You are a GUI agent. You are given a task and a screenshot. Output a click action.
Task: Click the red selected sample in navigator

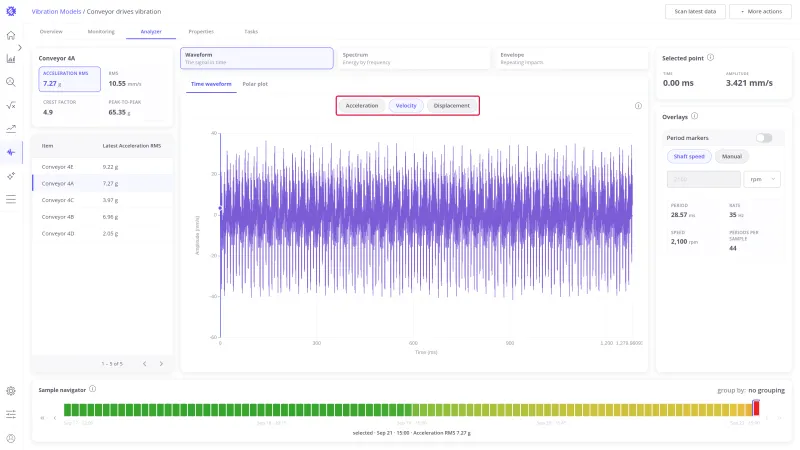point(756,408)
